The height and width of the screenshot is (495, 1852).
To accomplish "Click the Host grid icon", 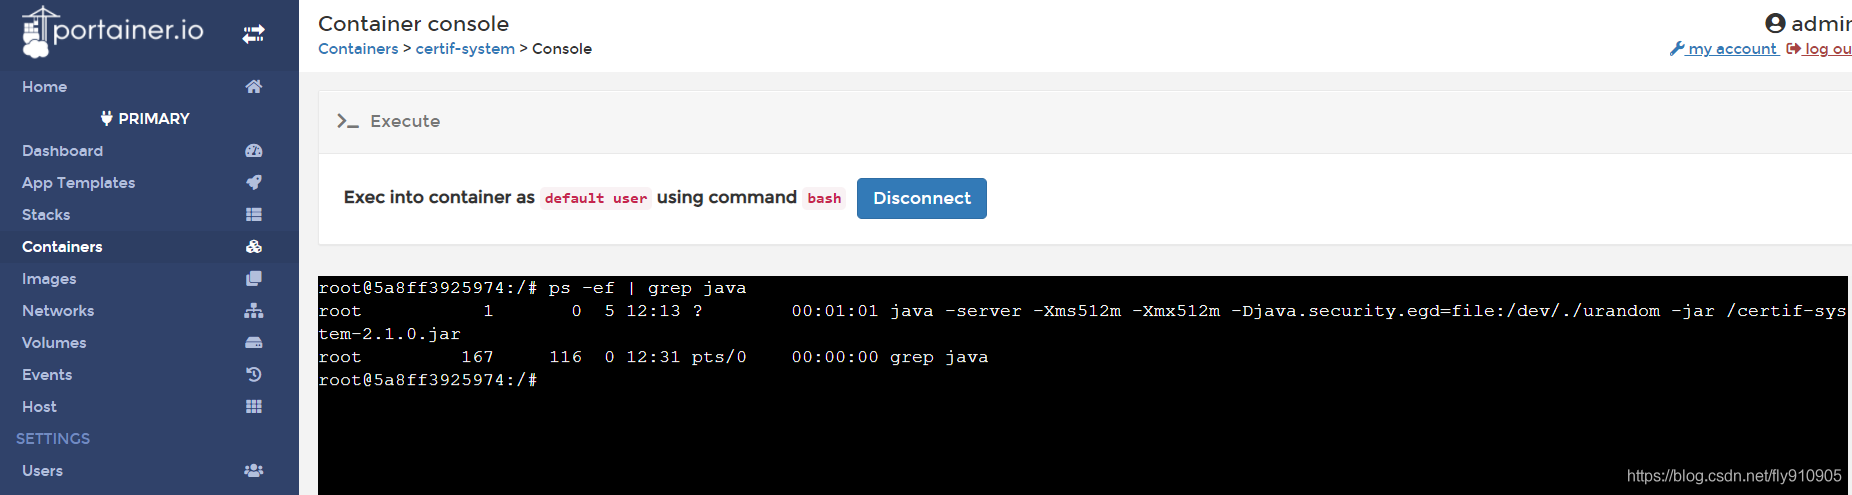I will coord(254,407).
